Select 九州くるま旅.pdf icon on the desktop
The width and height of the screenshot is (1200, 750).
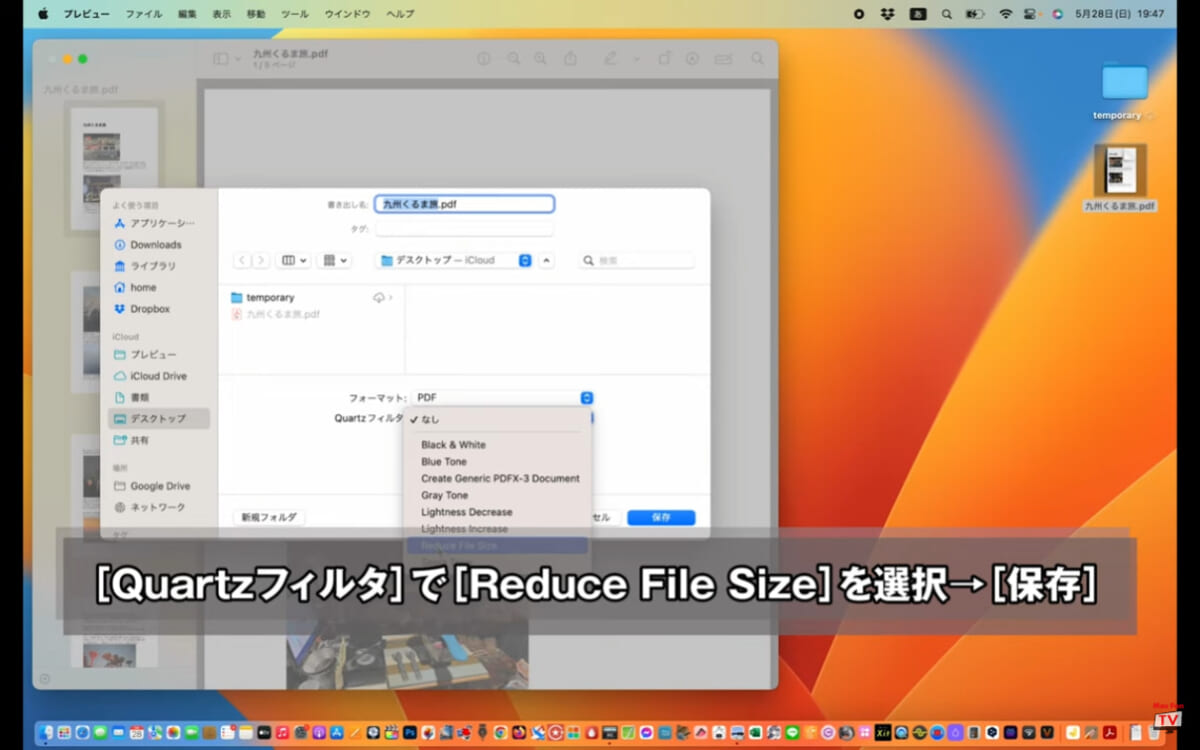click(x=1120, y=178)
